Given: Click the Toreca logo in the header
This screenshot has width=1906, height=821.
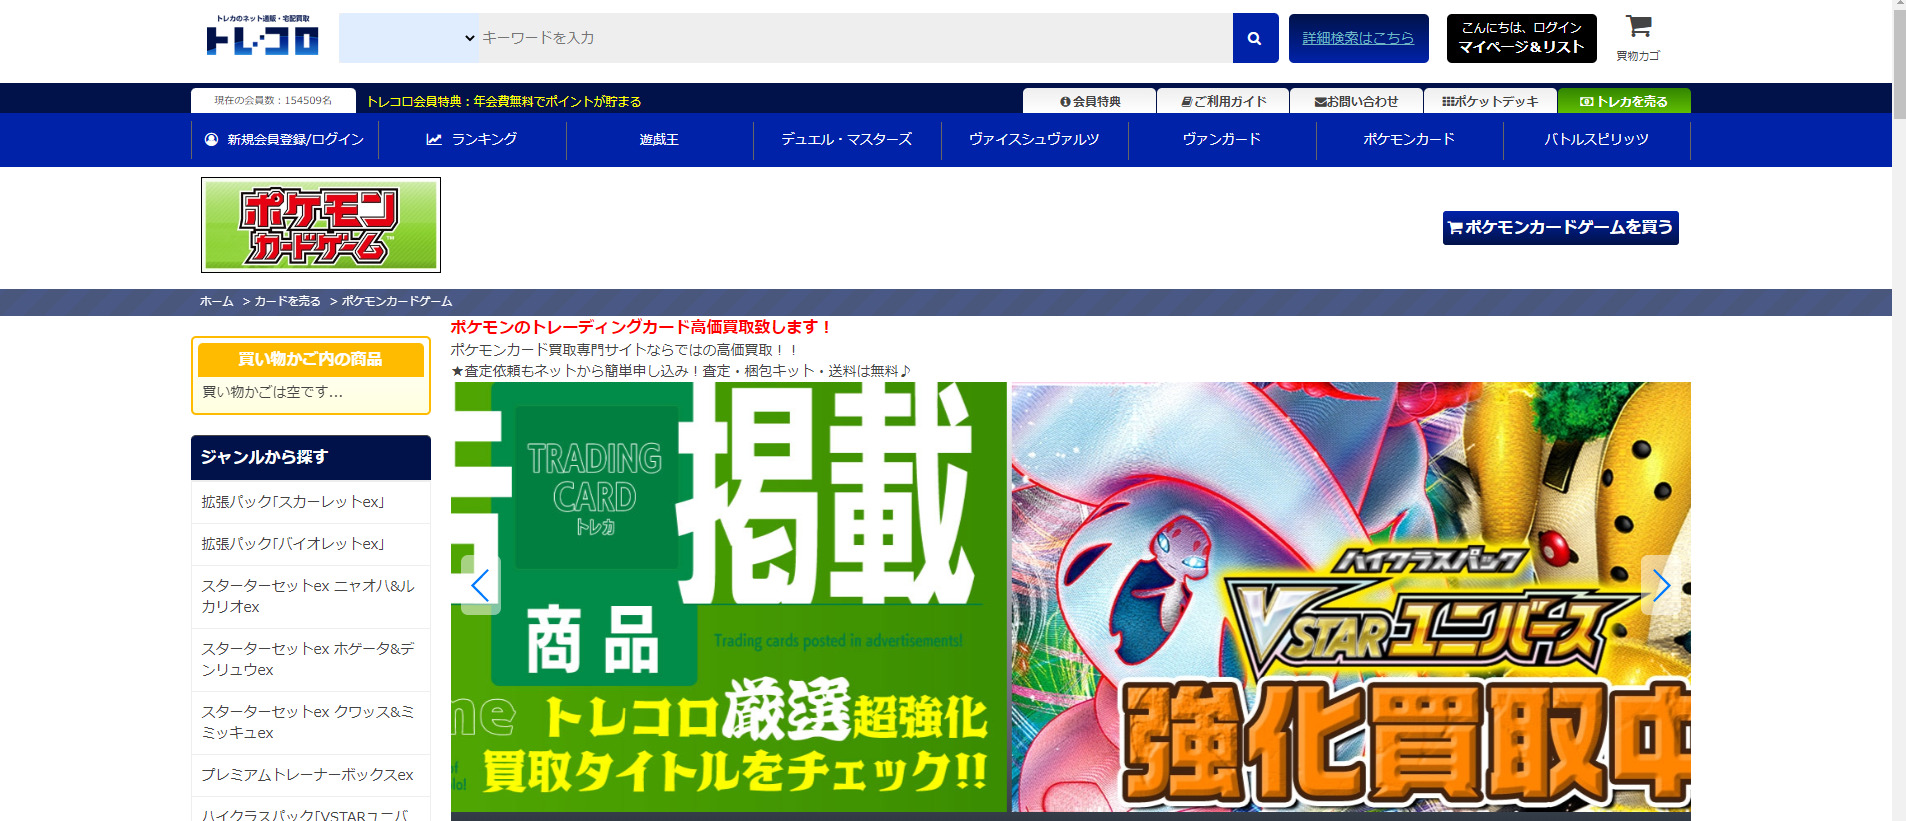Looking at the screenshot, I should (262, 35).
